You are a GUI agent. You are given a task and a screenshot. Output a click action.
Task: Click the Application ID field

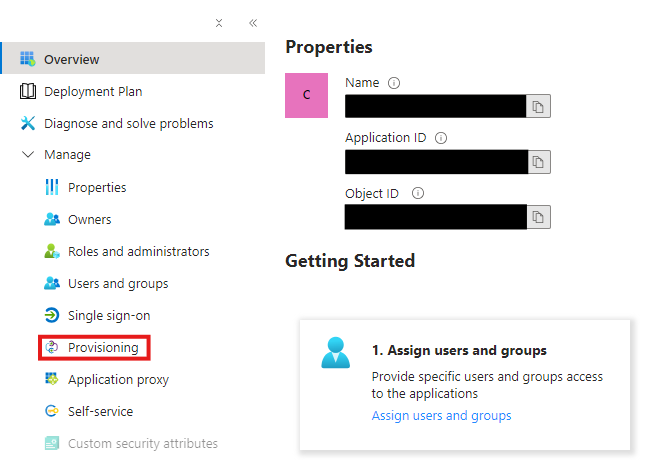click(x=436, y=162)
